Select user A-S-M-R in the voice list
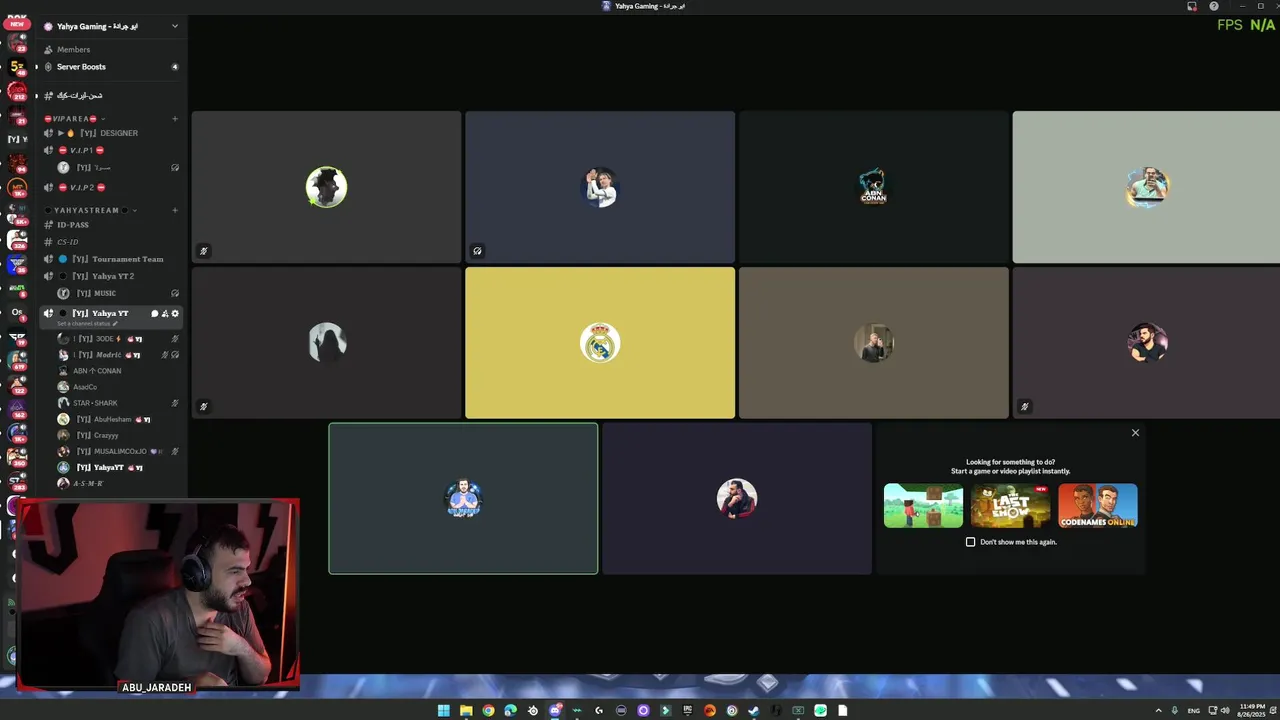The width and height of the screenshot is (1280, 720). (118, 483)
